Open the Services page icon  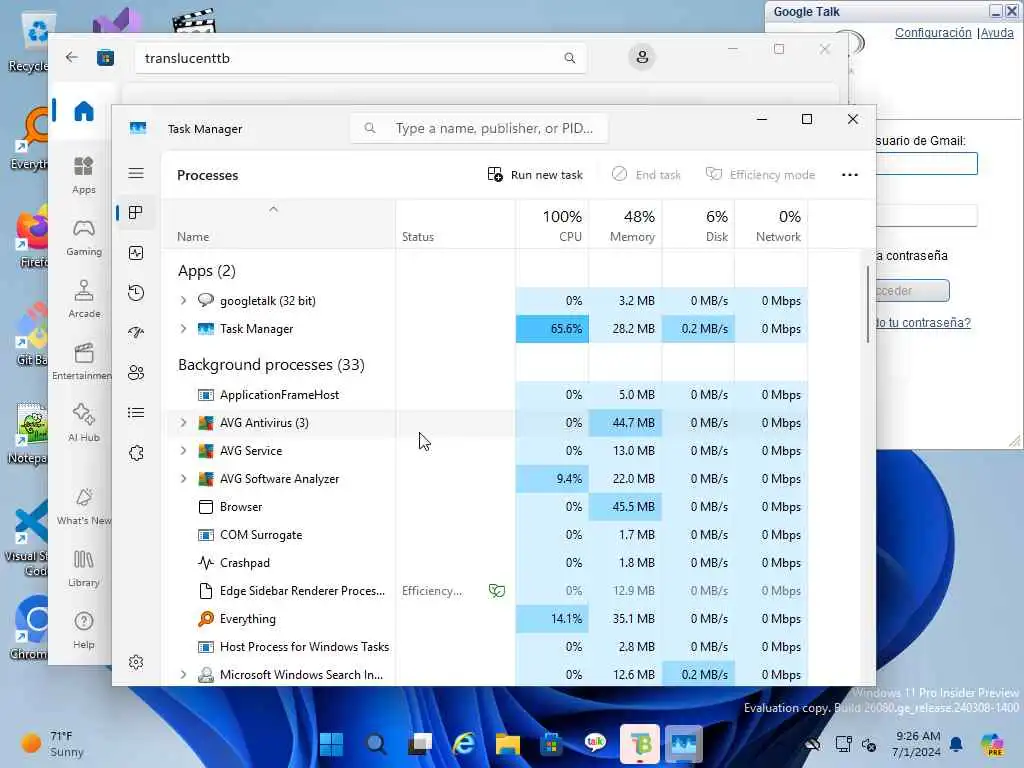[x=136, y=453]
